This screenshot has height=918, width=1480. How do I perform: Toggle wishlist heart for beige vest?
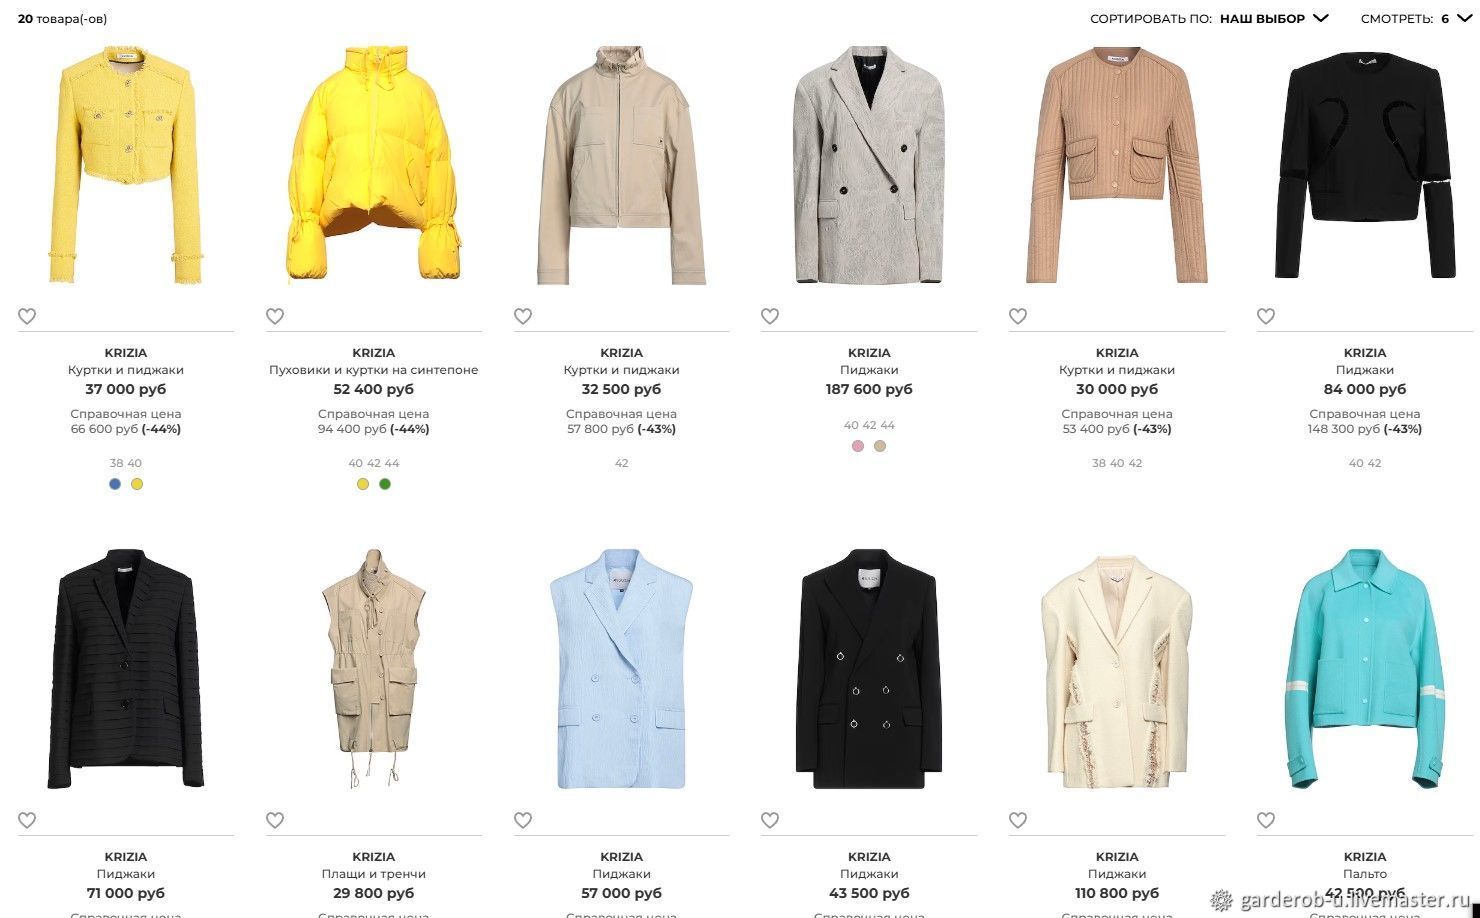[x=275, y=820]
